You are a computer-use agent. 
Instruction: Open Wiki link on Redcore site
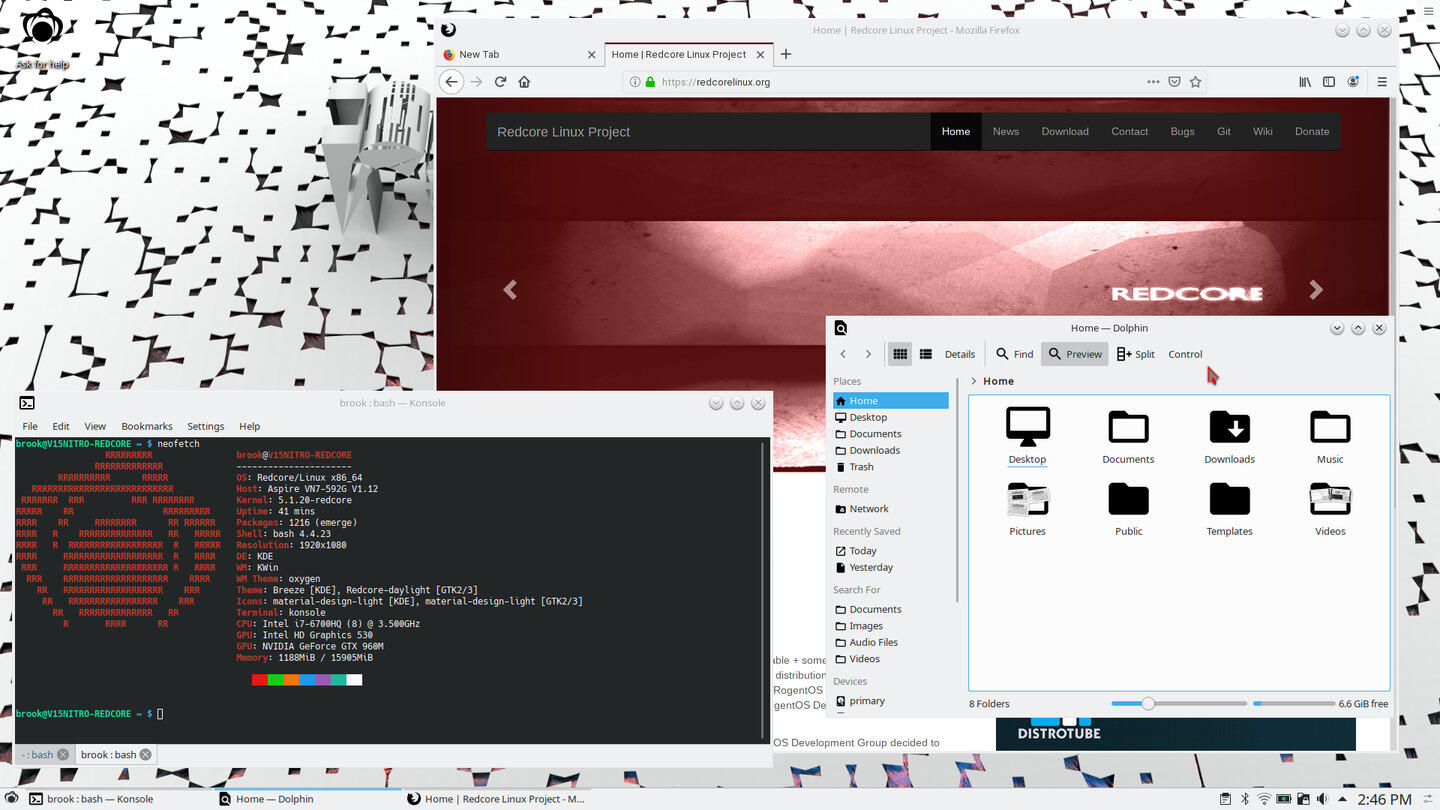coord(1263,131)
